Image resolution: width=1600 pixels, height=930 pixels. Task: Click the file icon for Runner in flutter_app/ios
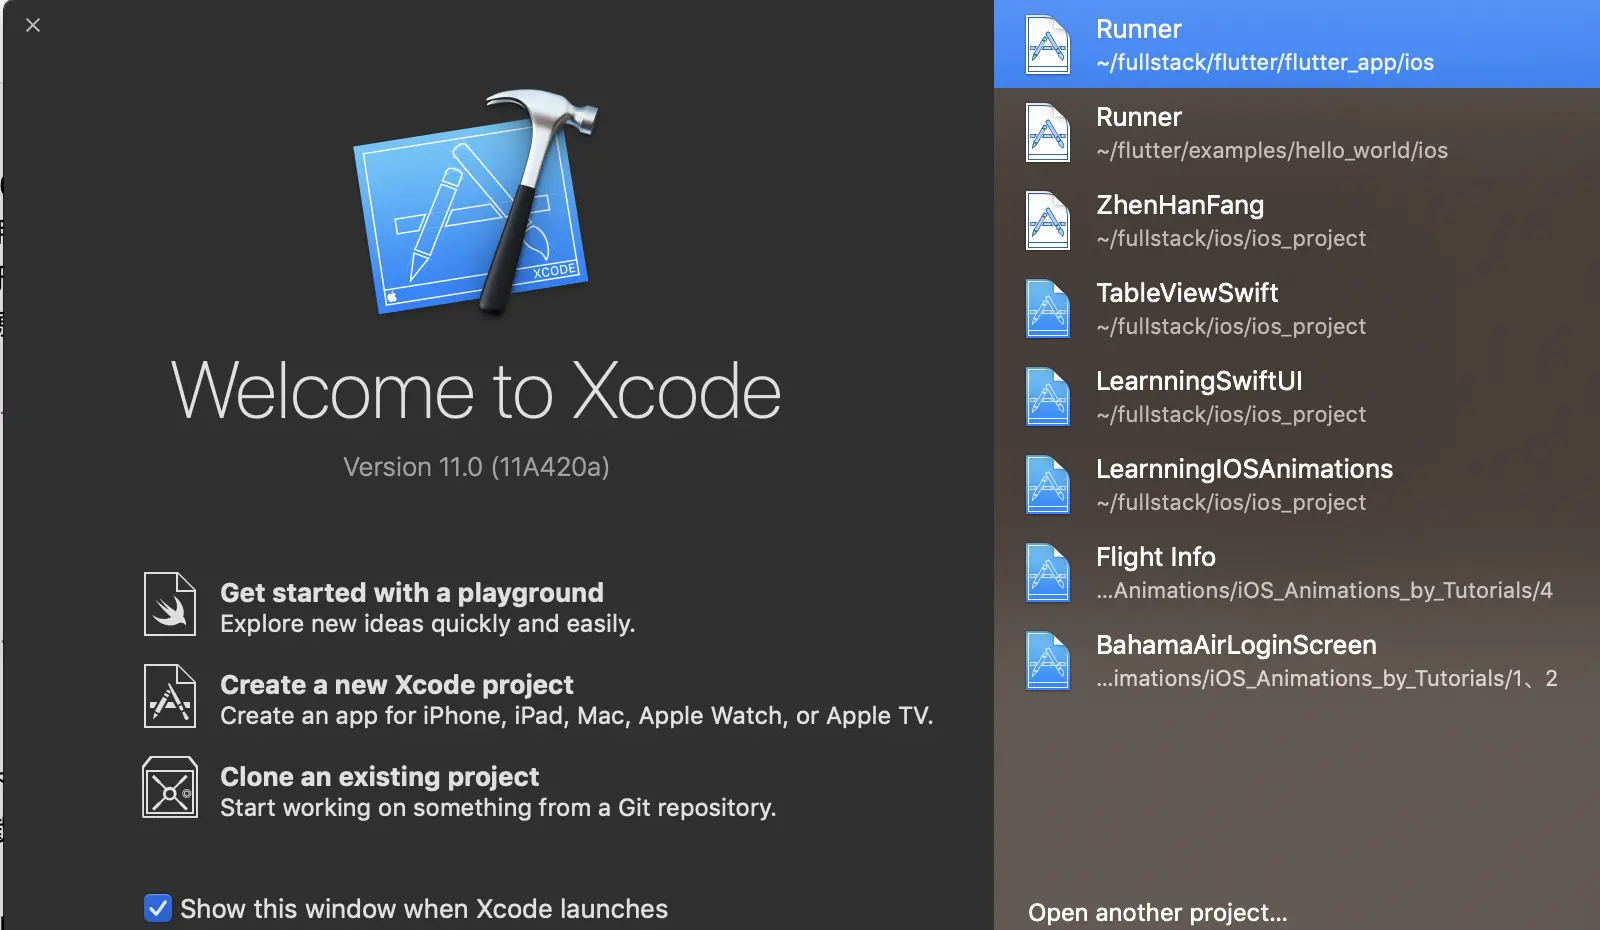(1048, 45)
